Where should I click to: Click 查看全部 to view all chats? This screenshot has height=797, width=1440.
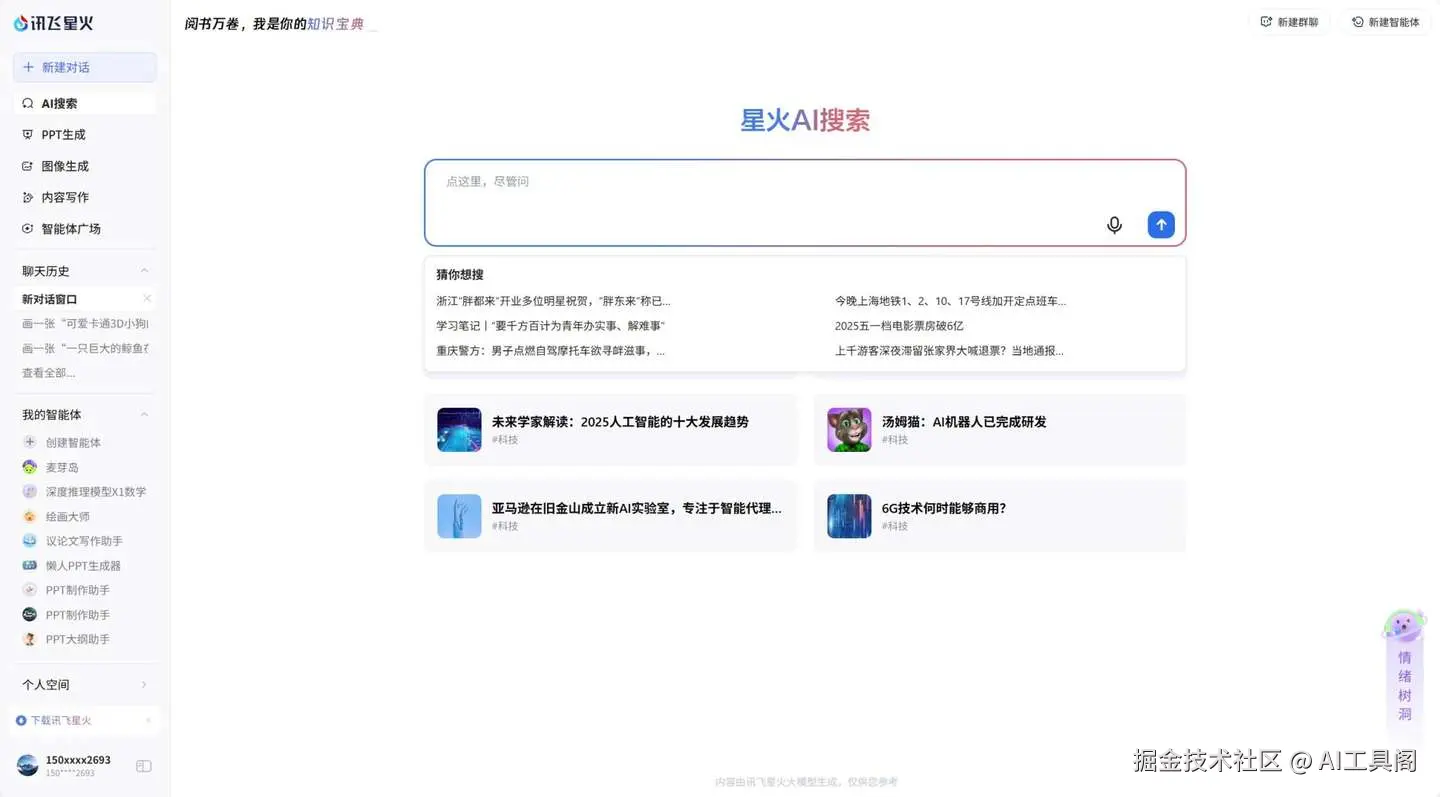coord(48,373)
